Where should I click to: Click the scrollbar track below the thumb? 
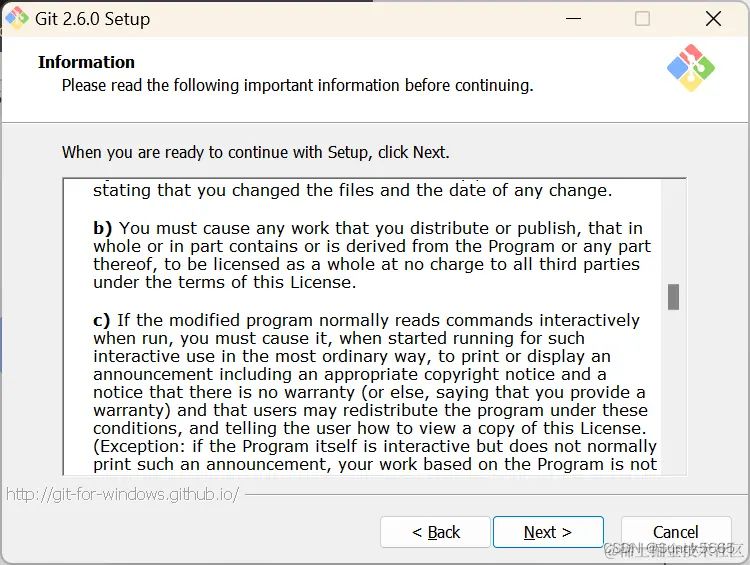[x=673, y=392]
